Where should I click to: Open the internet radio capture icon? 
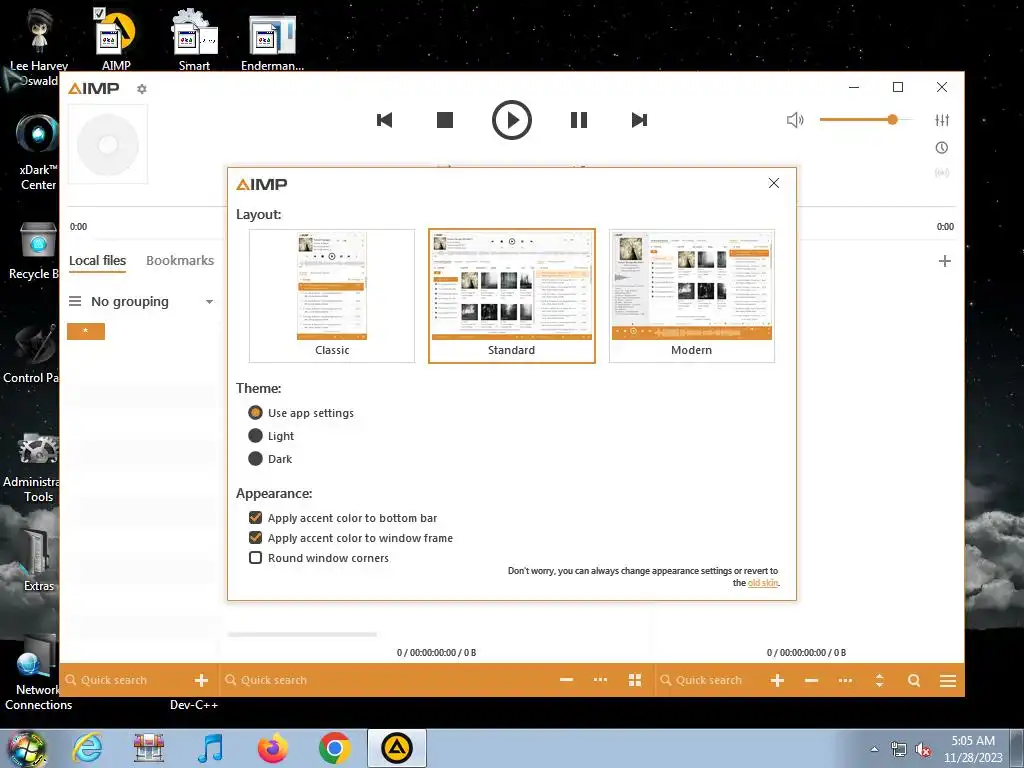pyautogui.click(x=942, y=173)
